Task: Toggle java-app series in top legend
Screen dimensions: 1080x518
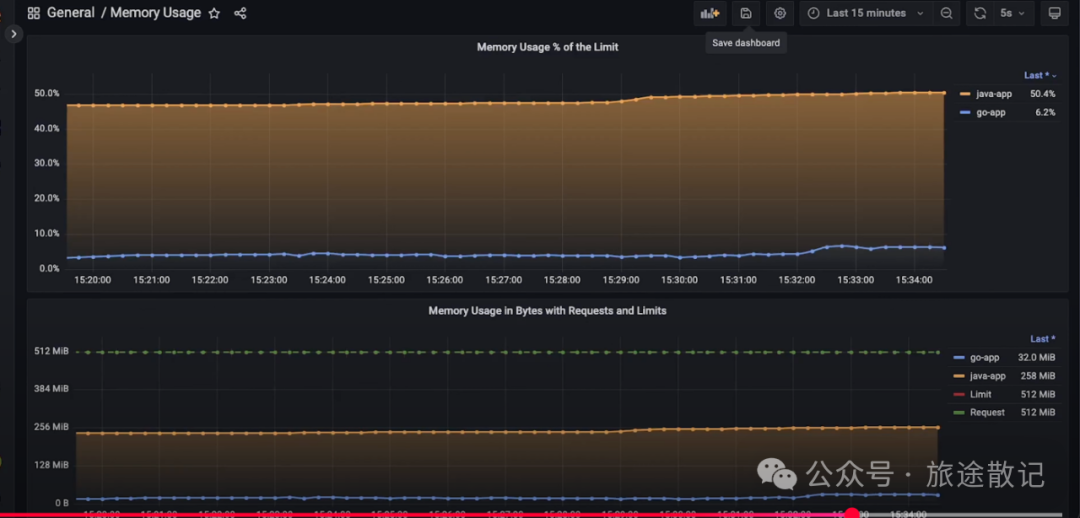Action: tap(994, 94)
